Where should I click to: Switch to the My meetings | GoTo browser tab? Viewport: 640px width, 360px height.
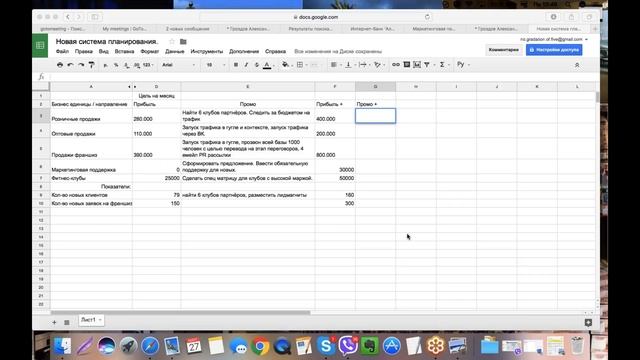point(124,29)
